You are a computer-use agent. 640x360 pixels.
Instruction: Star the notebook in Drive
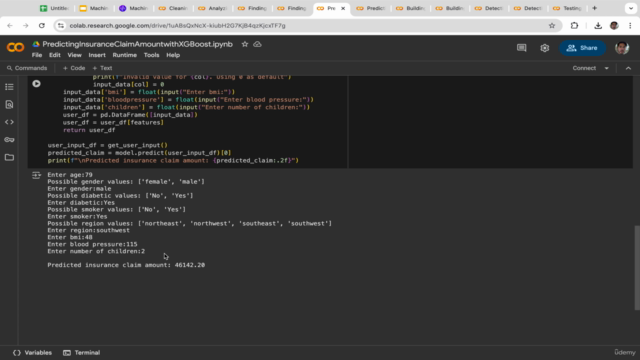[x=244, y=44]
